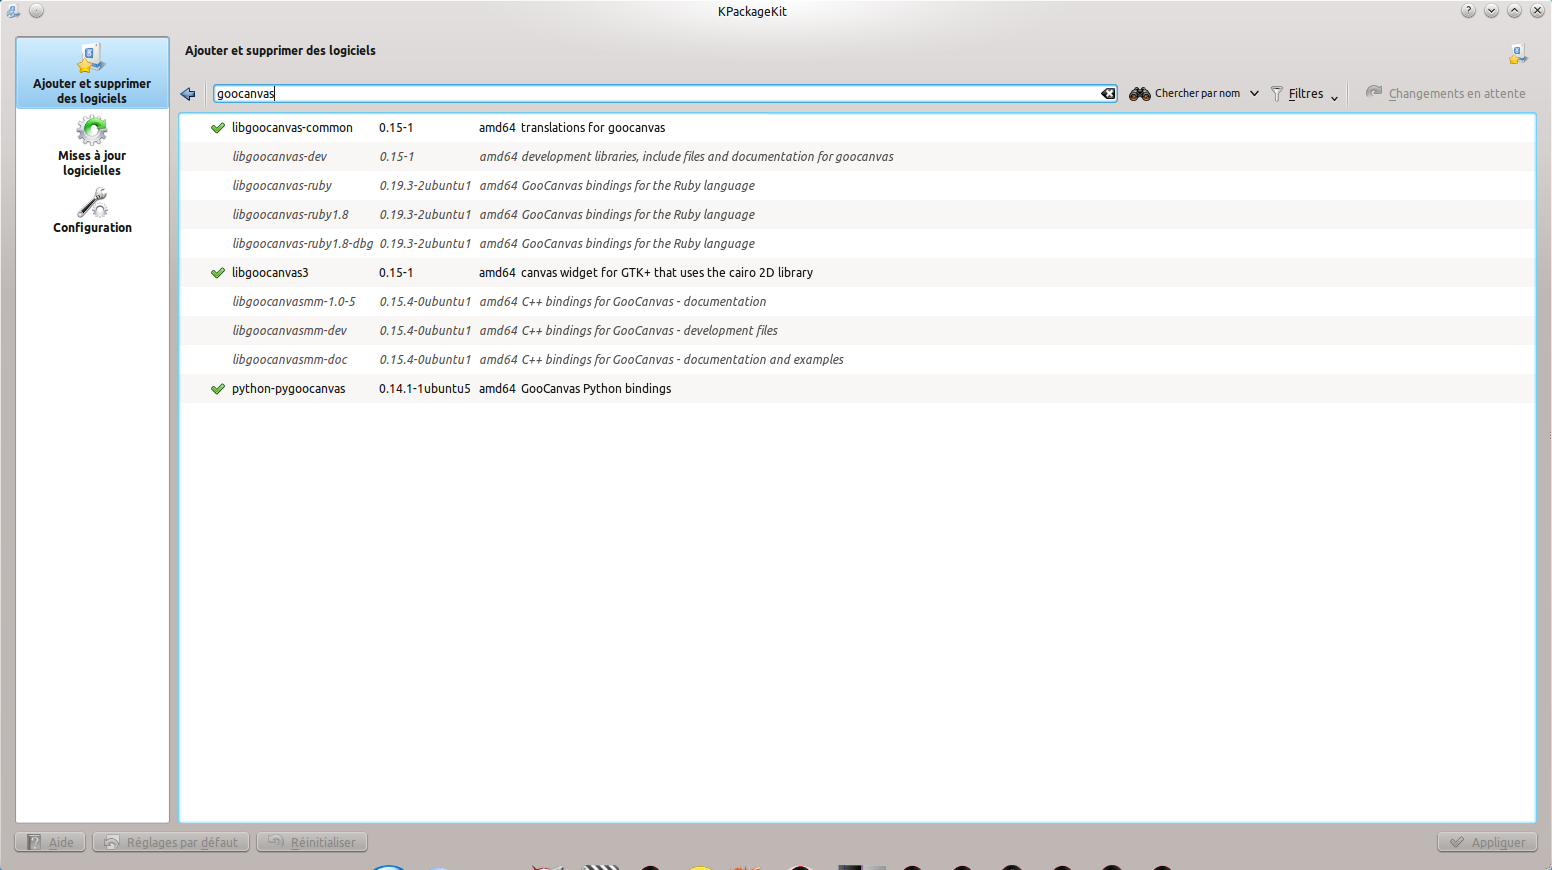Image resolution: width=1552 pixels, height=870 pixels.
Task: Open the Filtres dropdown menu
Action: coord(1305,94)
